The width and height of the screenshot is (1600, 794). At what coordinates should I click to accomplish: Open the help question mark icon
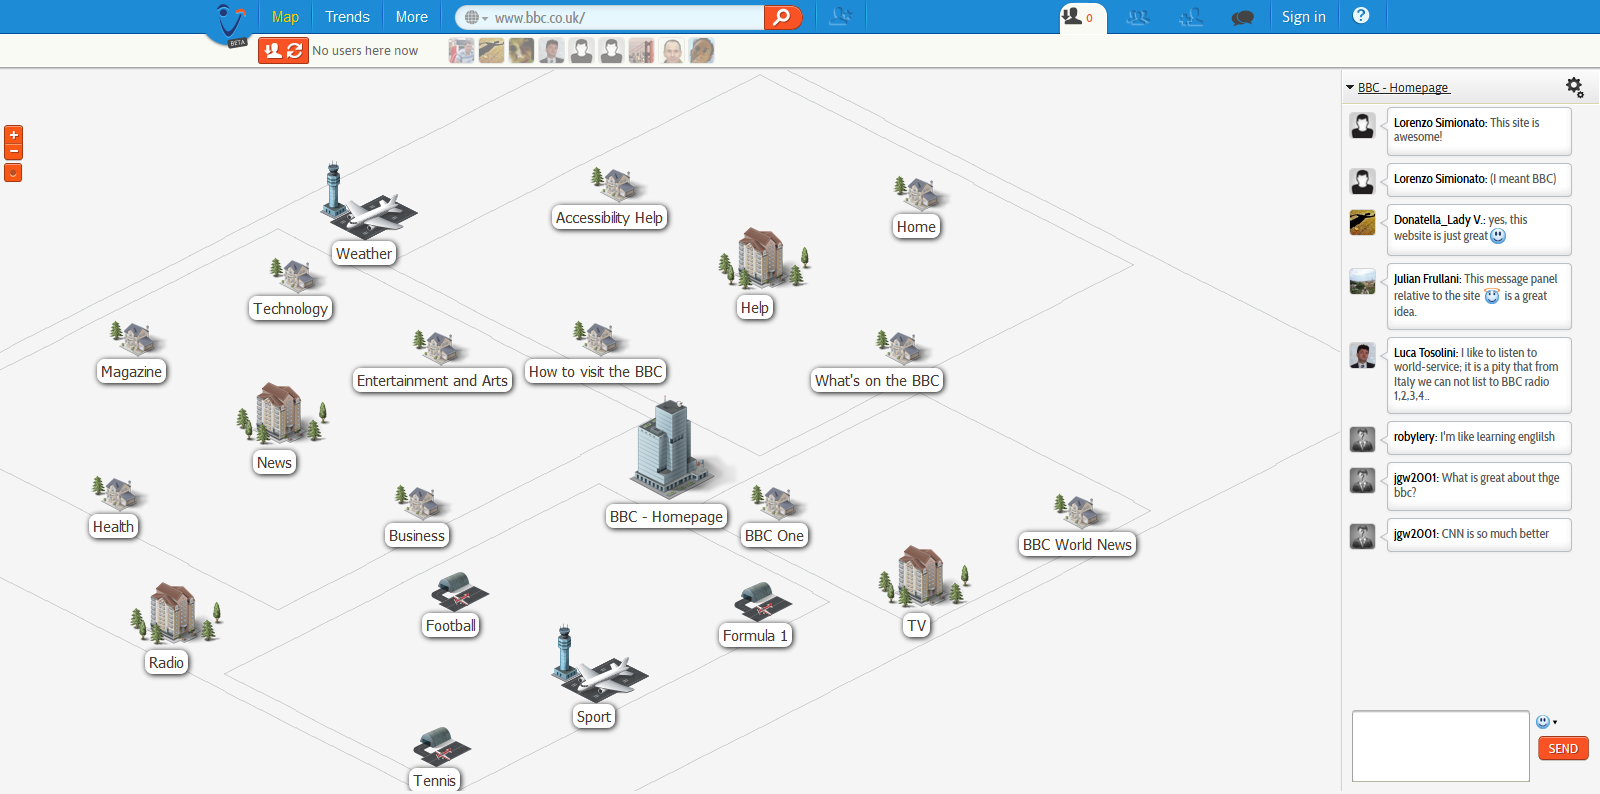click(x=1361, y=16)
